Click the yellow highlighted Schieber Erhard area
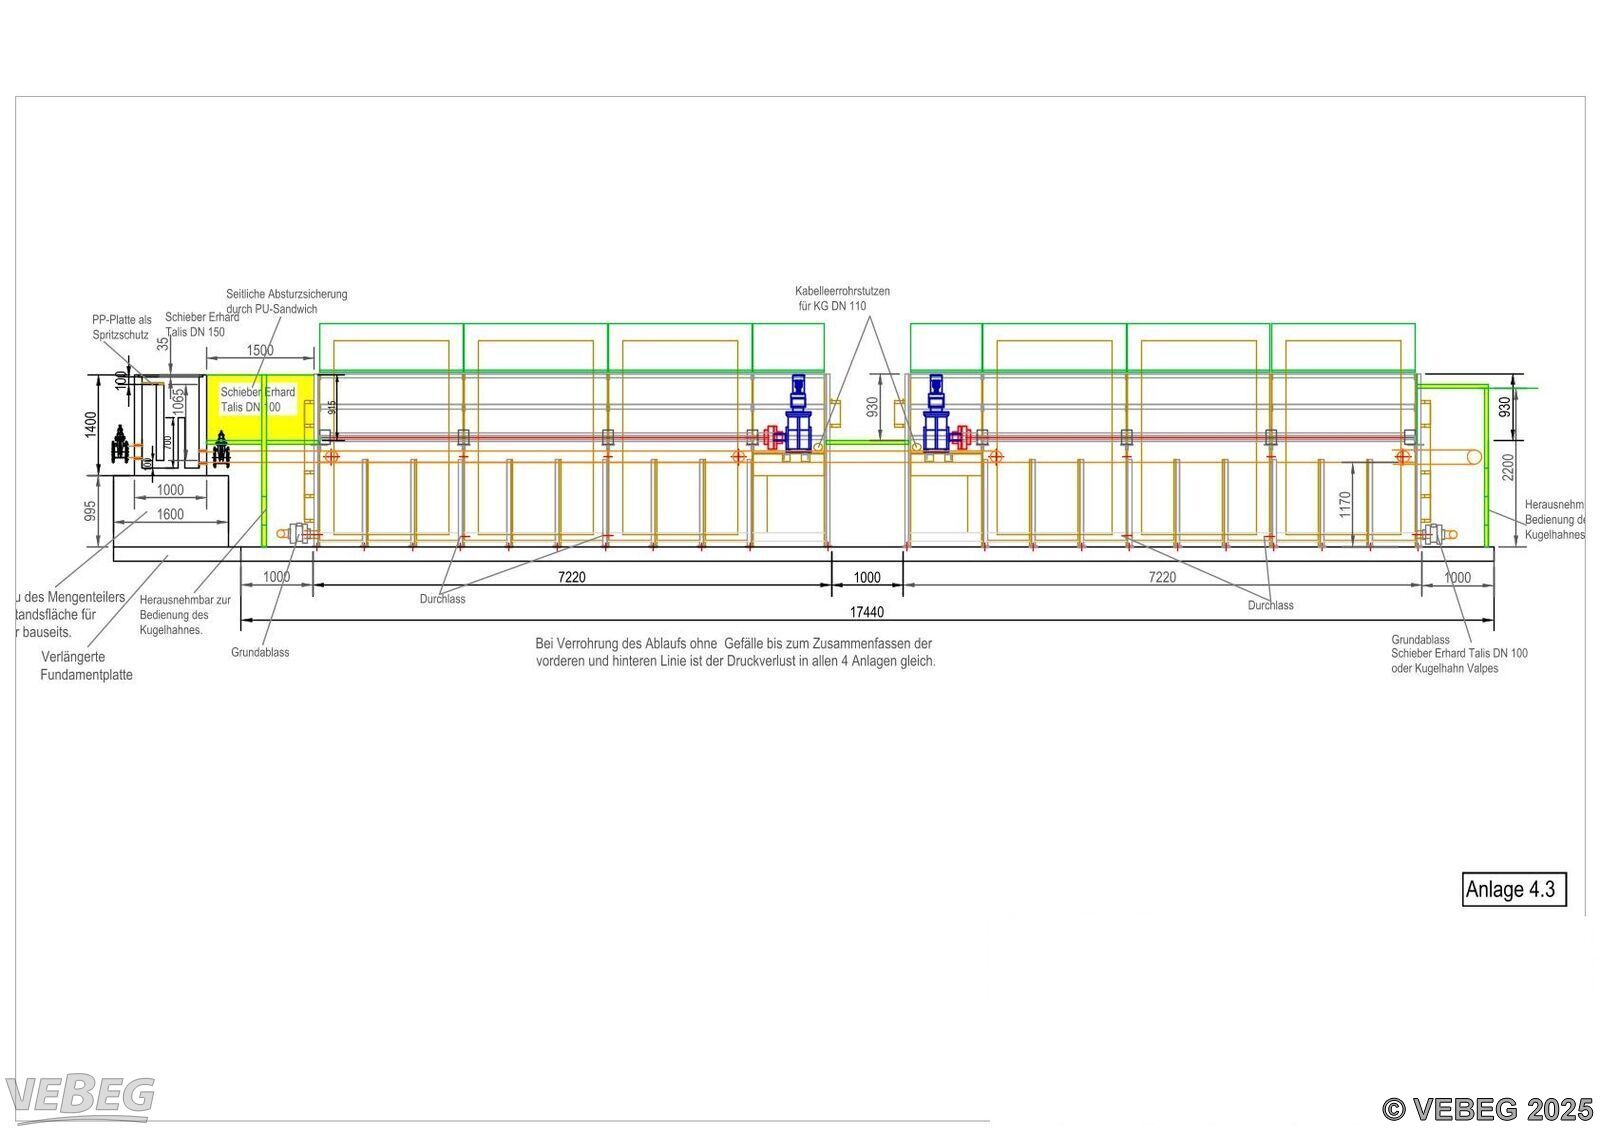1600x1131 pixels. [259, 405]
